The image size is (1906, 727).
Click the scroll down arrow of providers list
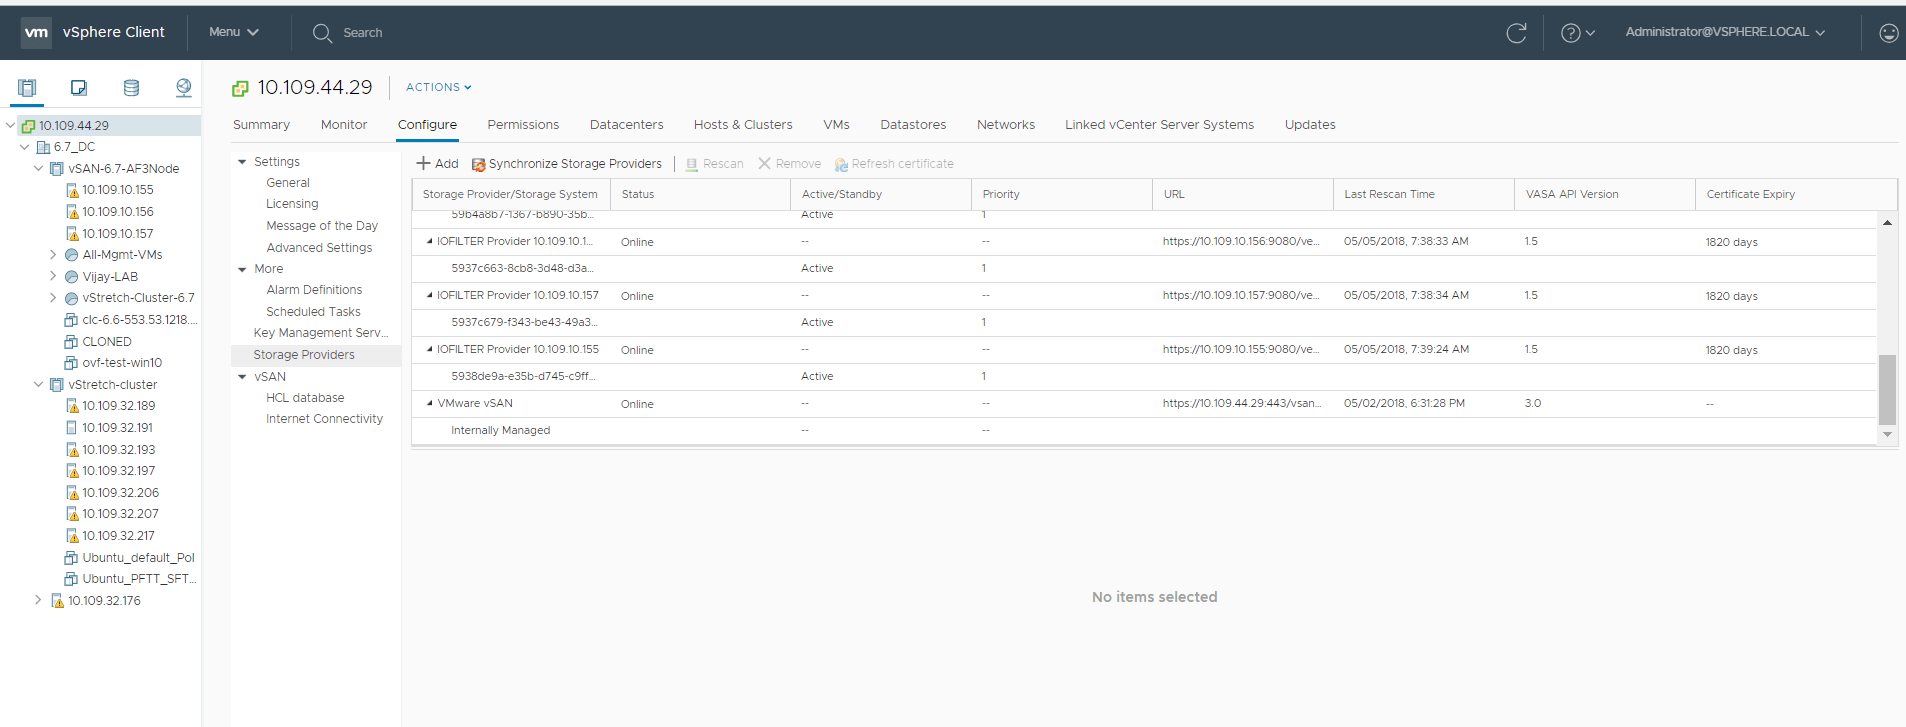click(1887, 435)
